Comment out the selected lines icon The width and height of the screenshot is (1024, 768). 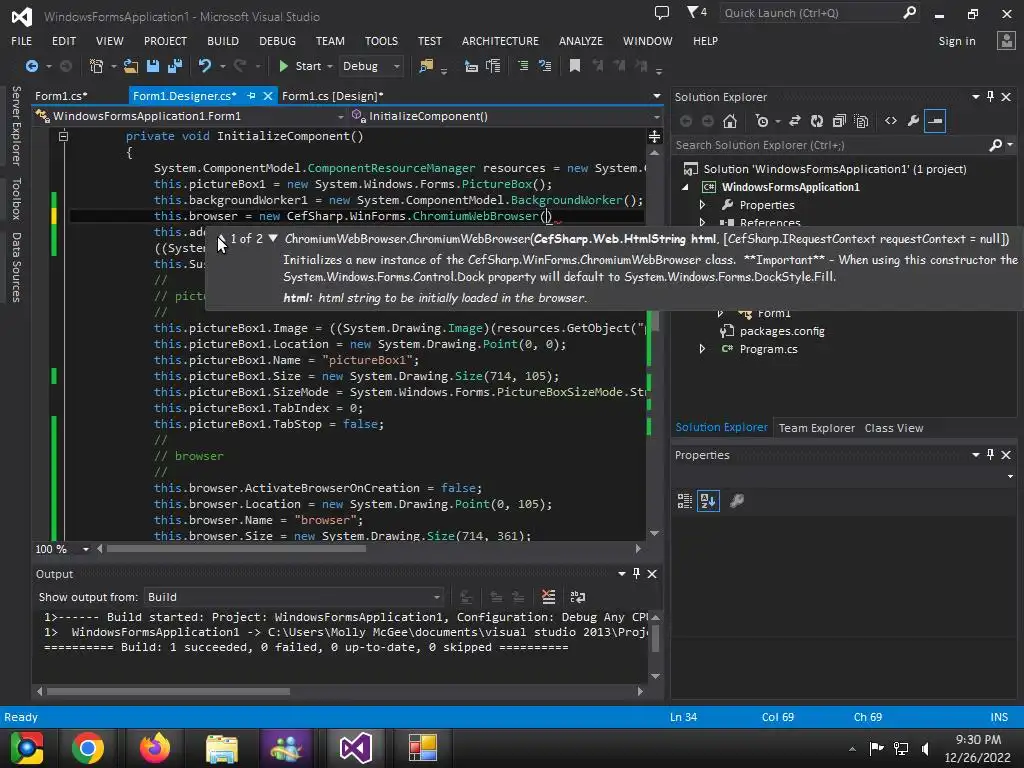pyautogui.click(x=523, y=66)
